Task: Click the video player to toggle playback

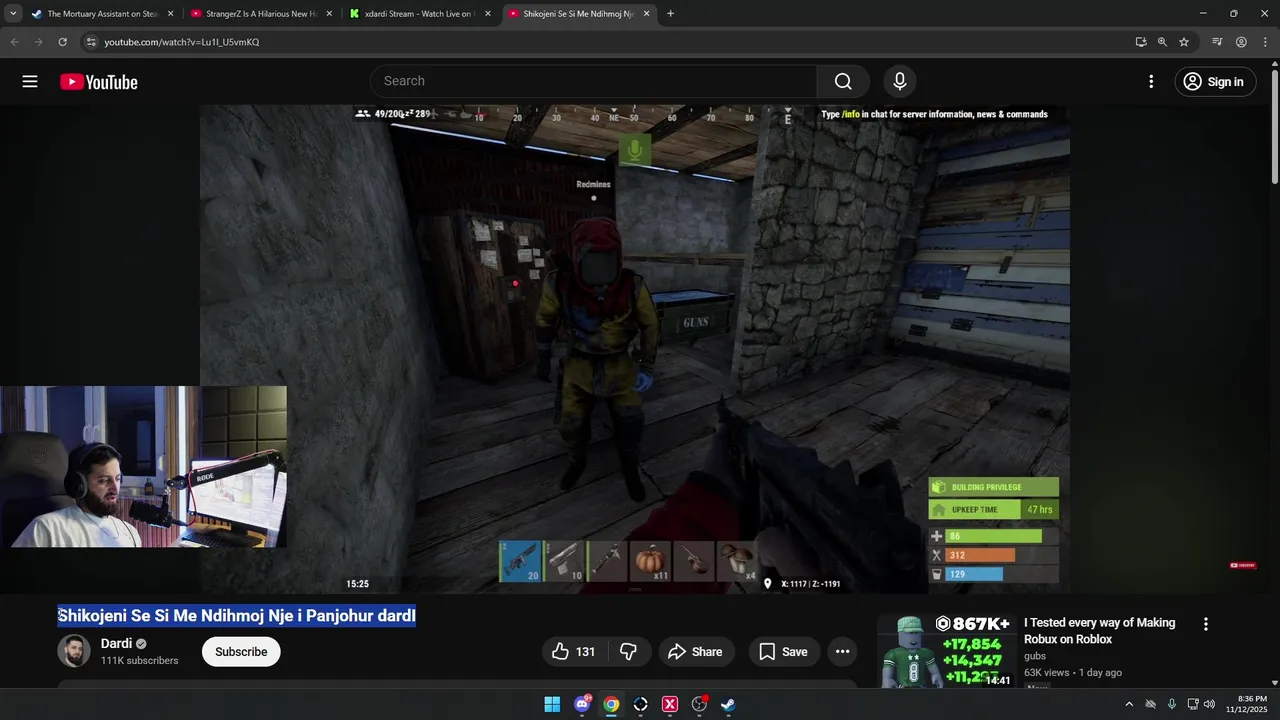Action: point(635,349)
